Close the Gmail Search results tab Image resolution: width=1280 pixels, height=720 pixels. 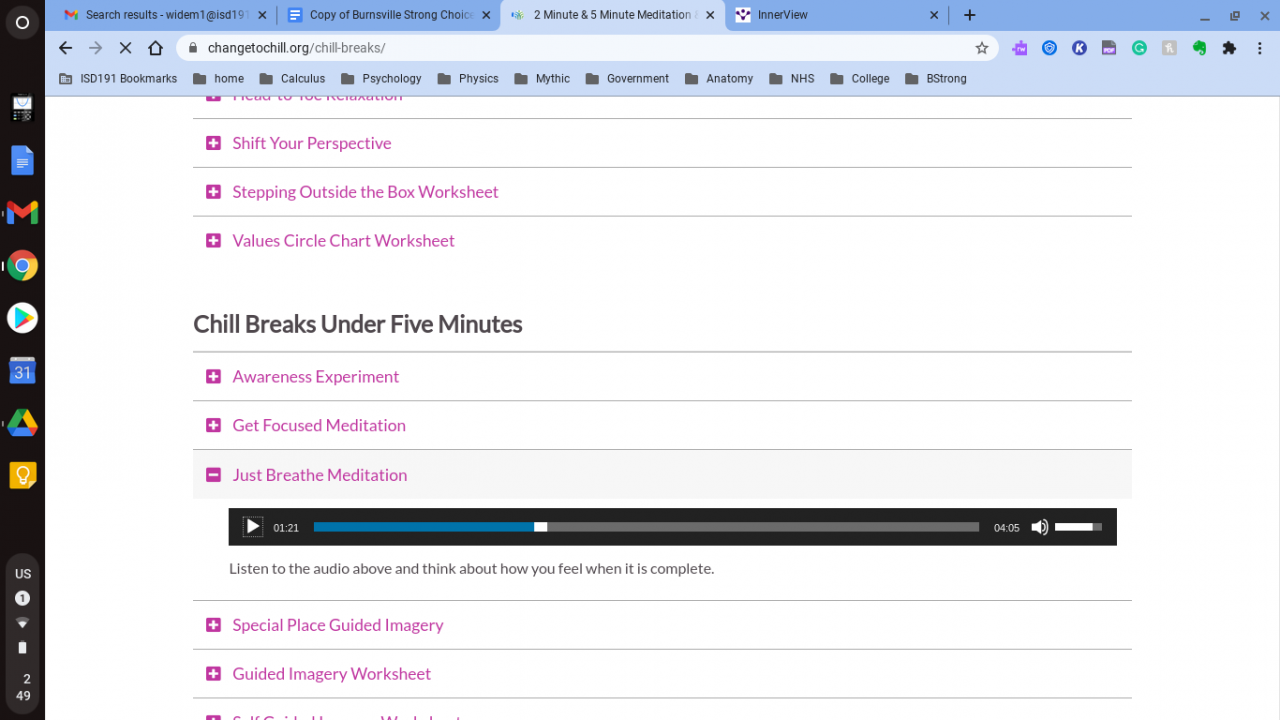tap(262, 15)
